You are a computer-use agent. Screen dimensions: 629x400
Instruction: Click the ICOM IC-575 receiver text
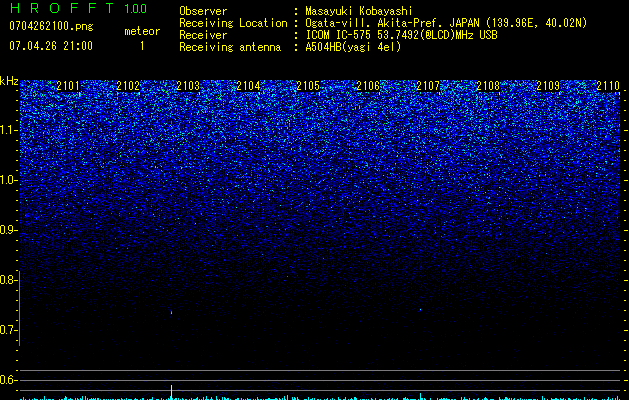click(x=401, y=35)
